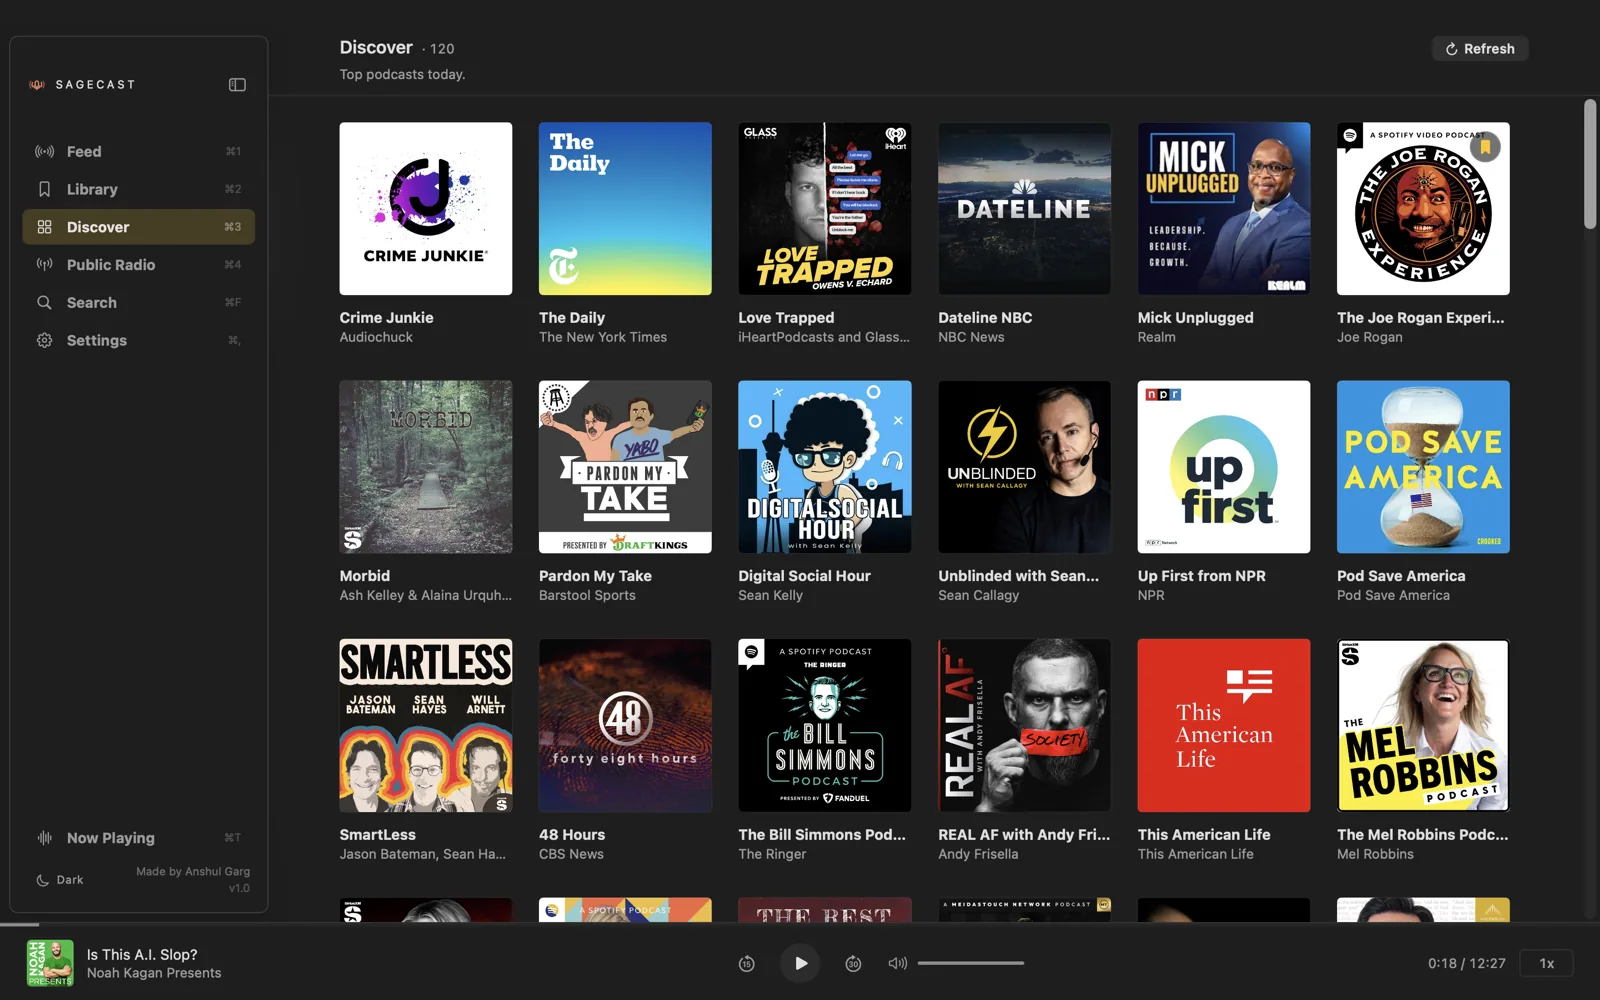Open the Search panel
This screenshot has height=1000, width=1600.
pos(91,302)
